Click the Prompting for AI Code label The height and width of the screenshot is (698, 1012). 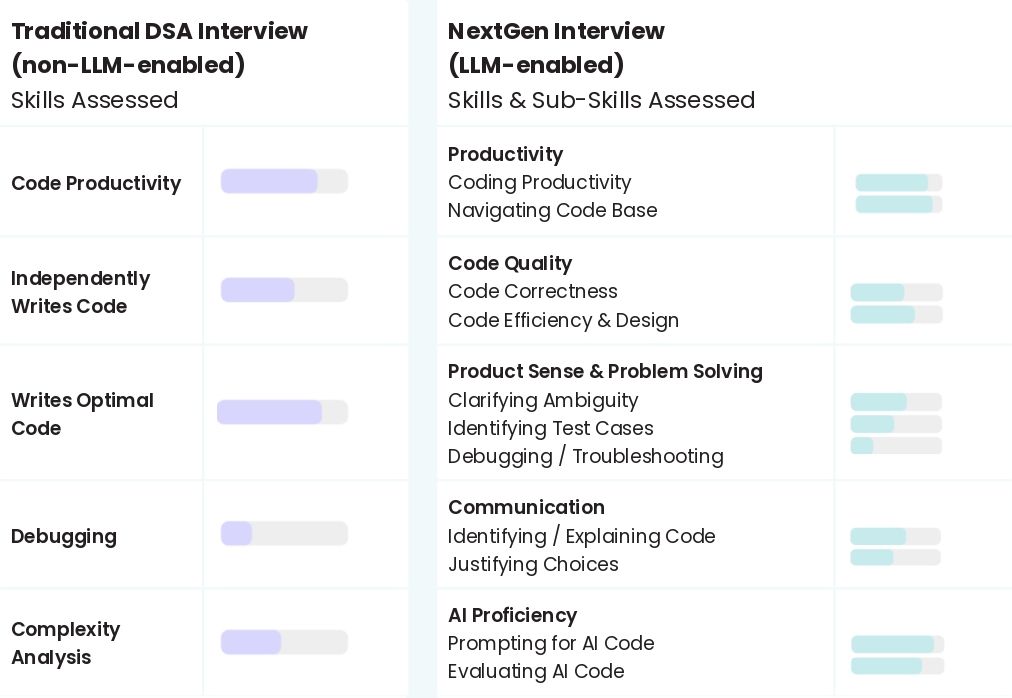point(551,643)
